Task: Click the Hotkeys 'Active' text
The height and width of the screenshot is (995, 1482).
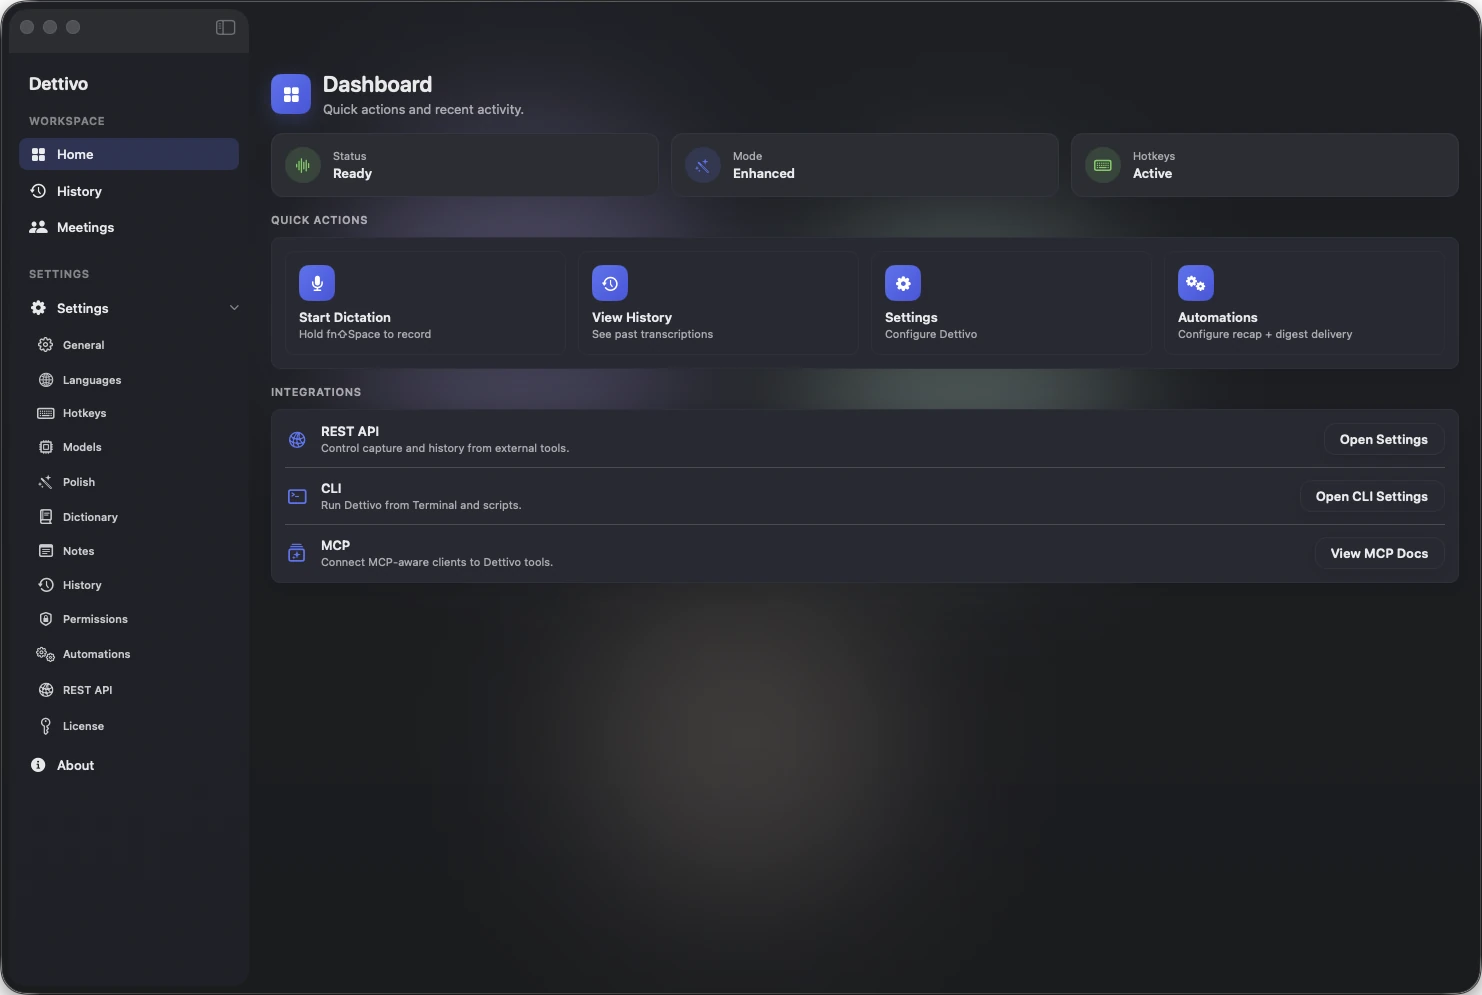Action: coord(1152,173)
